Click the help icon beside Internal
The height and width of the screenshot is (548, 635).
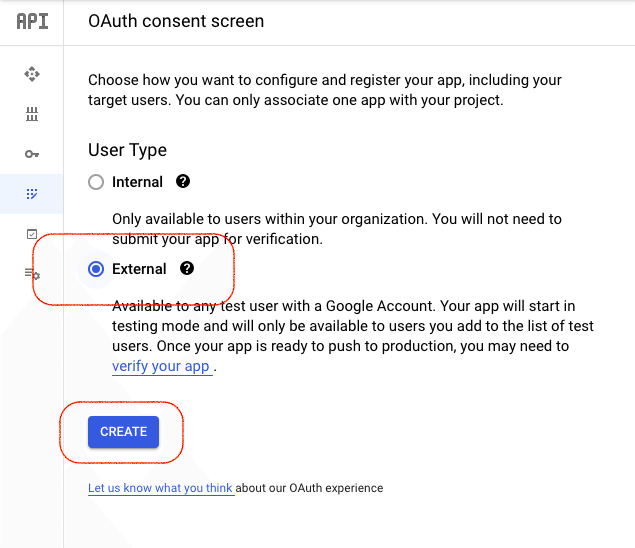pos(183,182)
